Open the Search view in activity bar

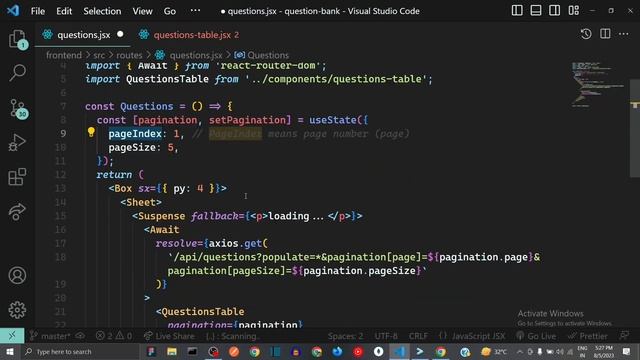[x=17, y=73]
